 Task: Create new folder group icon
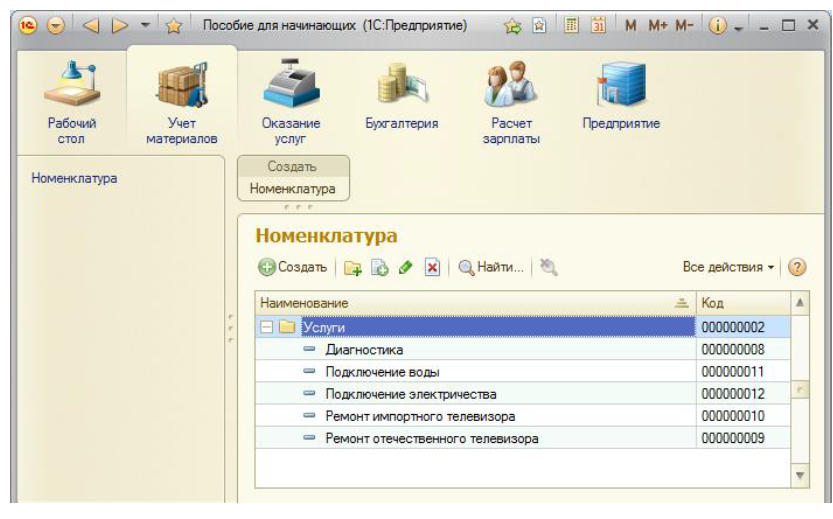tap(353, 267)
